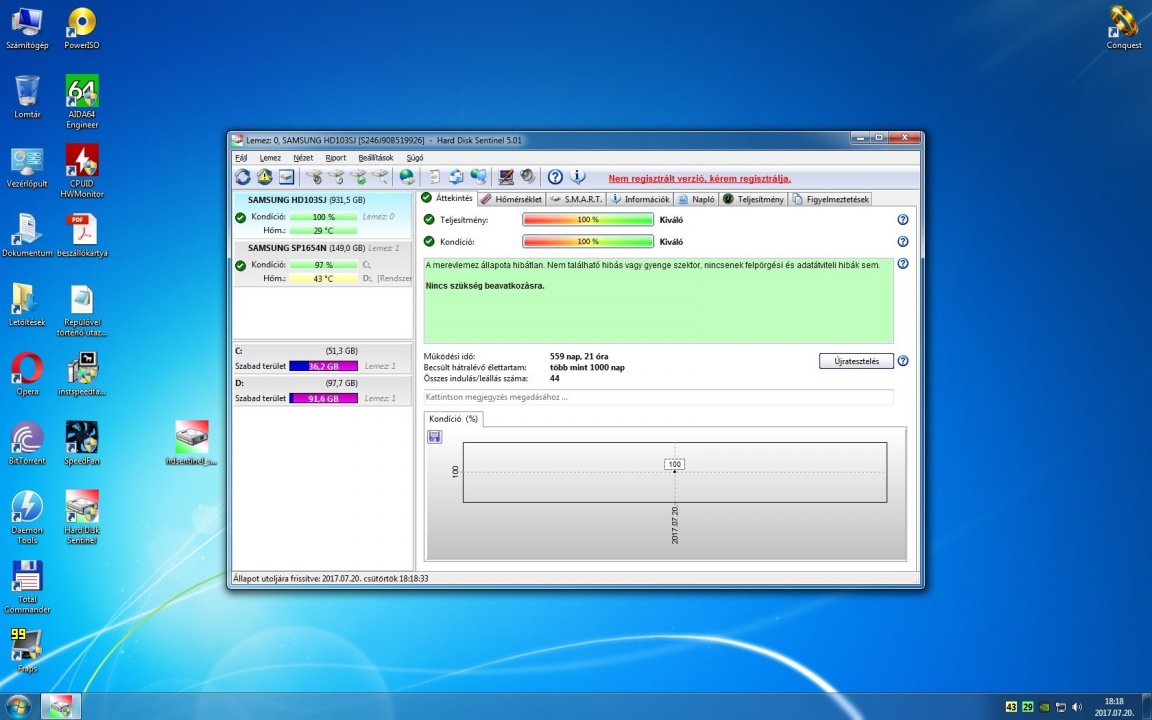Screen dimensions: 1152x720
Task: Click the Teljesítmény 100 % gradient bar
Action: (x=588, y=220)
